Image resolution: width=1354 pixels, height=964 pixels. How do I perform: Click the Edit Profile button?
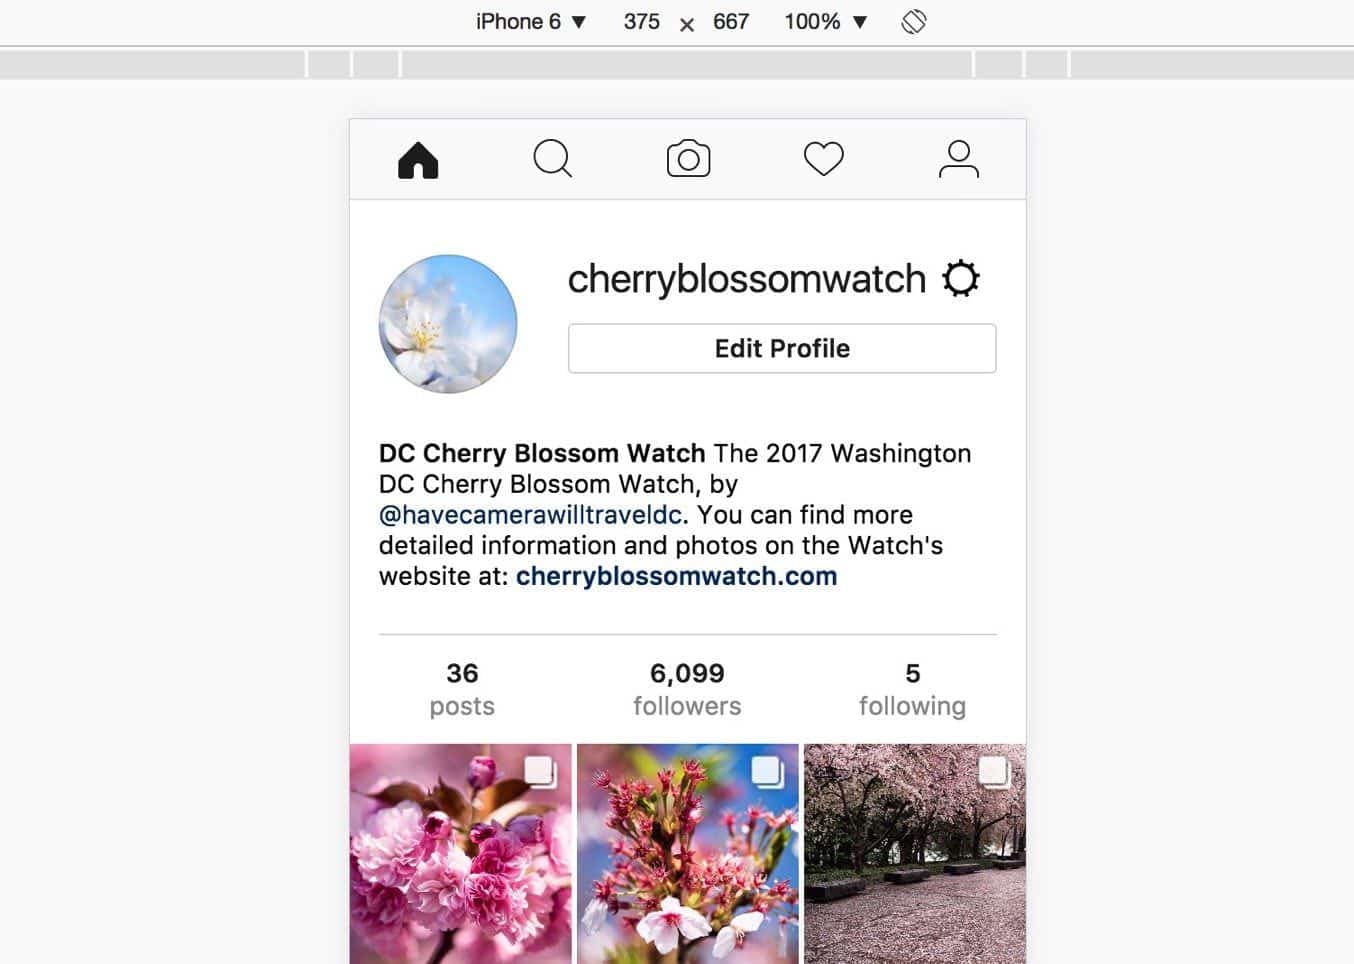[x=782, y=348]
